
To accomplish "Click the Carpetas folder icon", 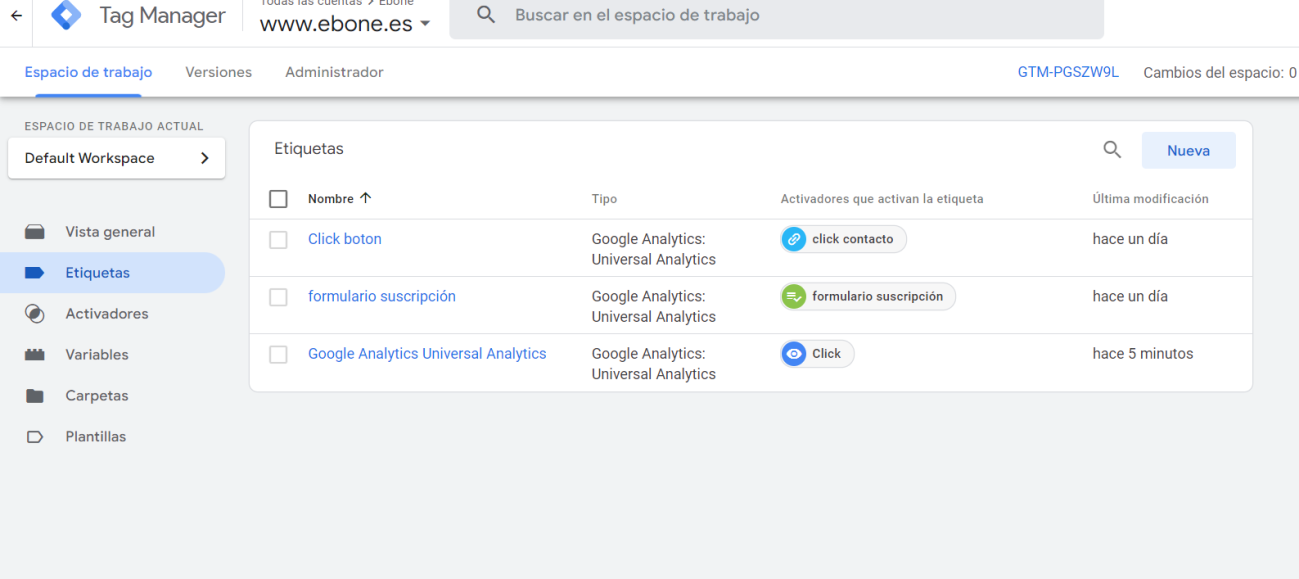I will point(35,396).
